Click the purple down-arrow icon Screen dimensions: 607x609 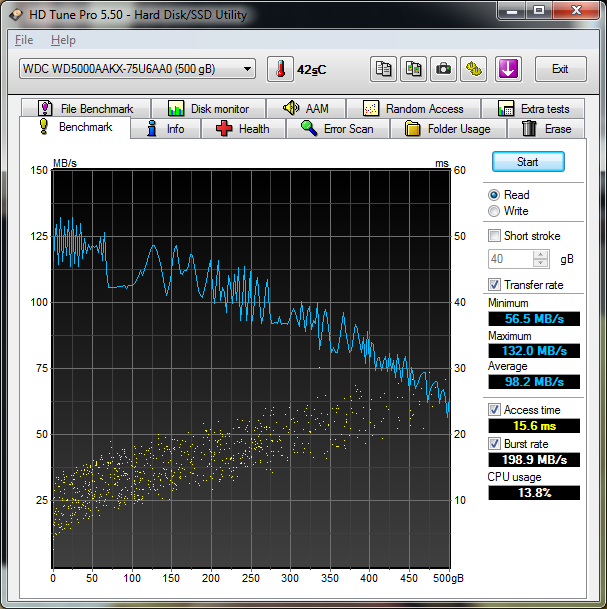508,69
